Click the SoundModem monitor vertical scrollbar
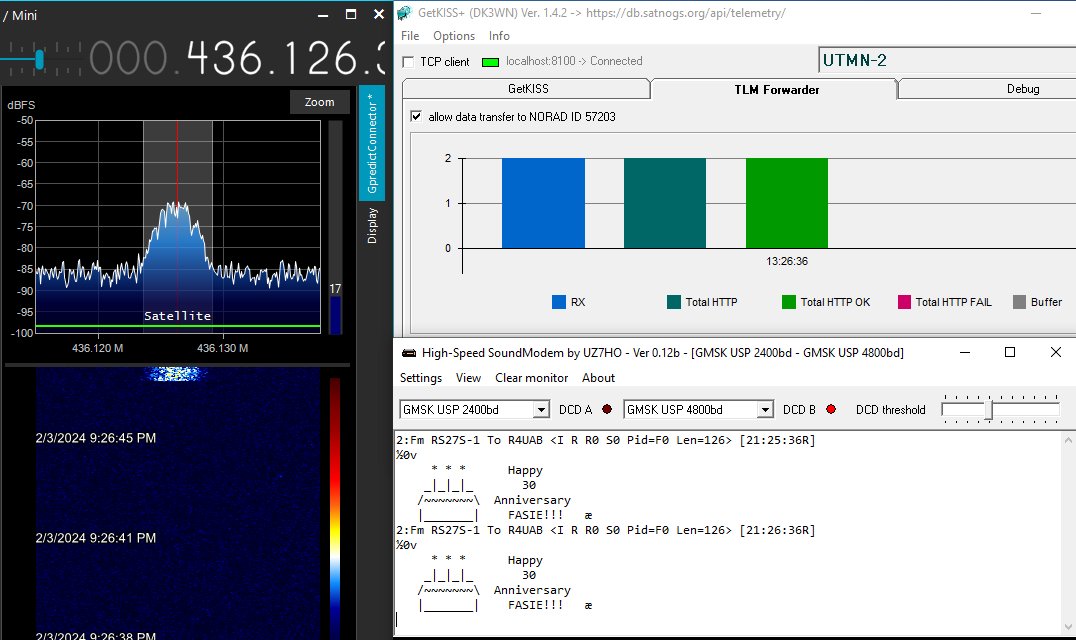The height and width of the screenshot is (640, 1076). [x=1068, y=532]
